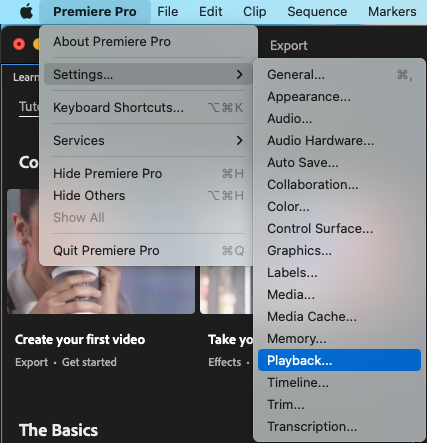The width and height of the screenshot is (427, 443).
Task: Expand the Services submenu chevron
Action: click(x=239, y=140)
